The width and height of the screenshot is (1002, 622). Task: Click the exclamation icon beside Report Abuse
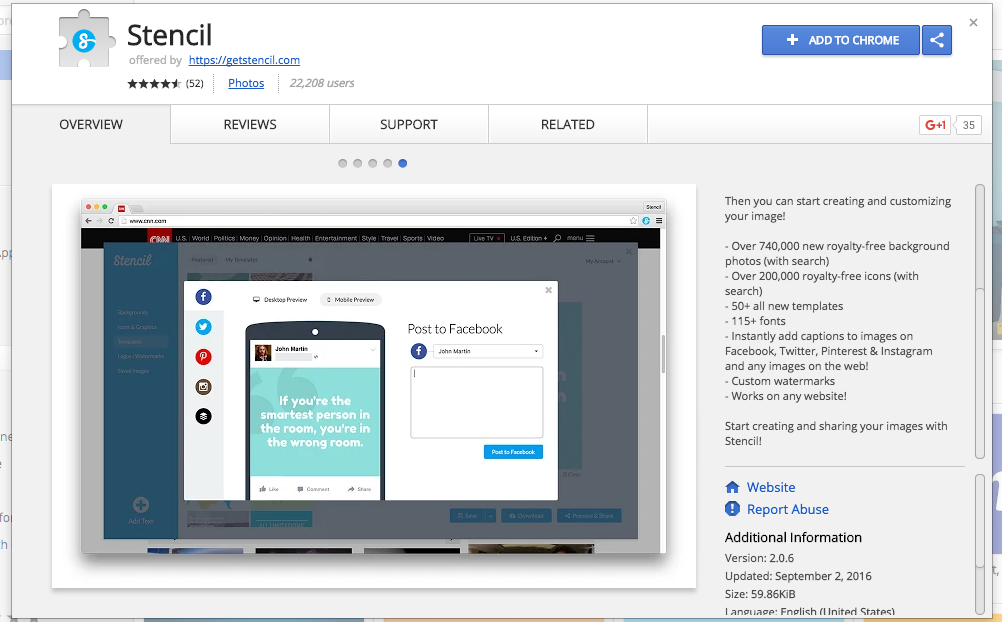pyautogui.click(x=732, y=509)
